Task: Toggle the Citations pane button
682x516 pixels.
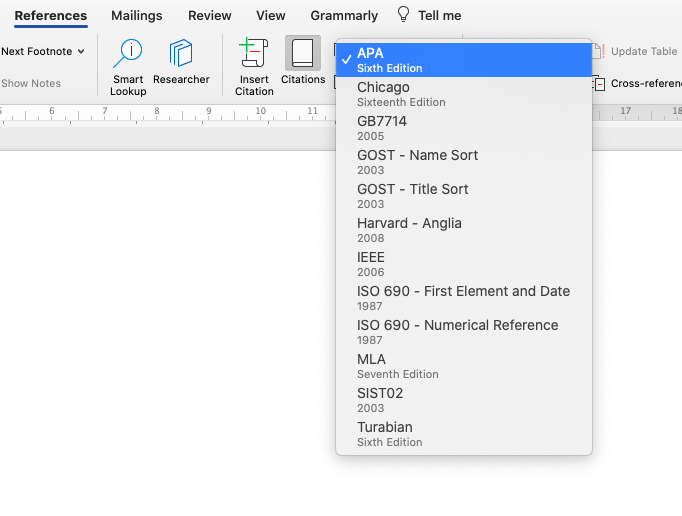Action: point(303,60)
